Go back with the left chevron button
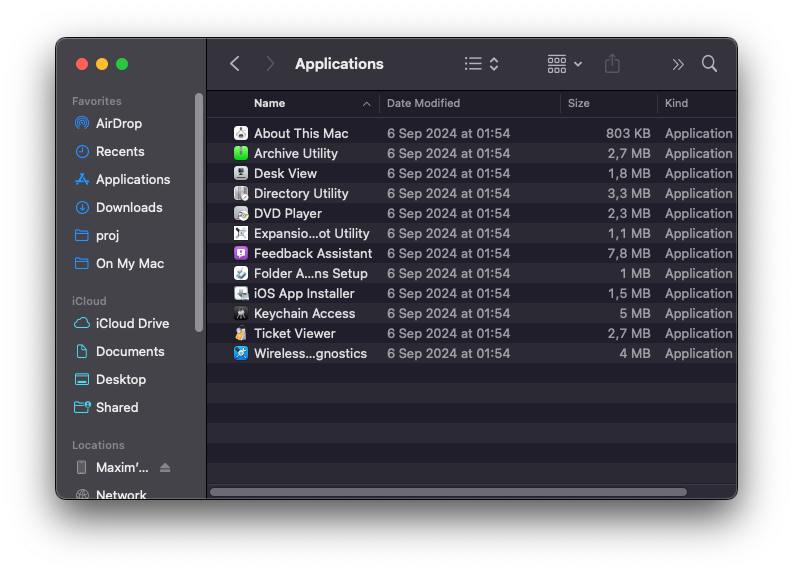The image size is (793, 573). tap(234, 64)
